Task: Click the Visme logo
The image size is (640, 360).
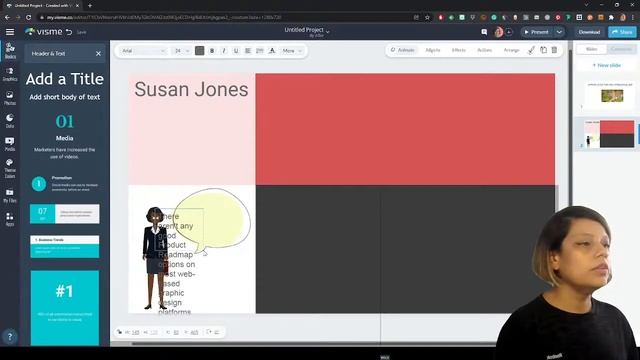Action: point(44,32)
